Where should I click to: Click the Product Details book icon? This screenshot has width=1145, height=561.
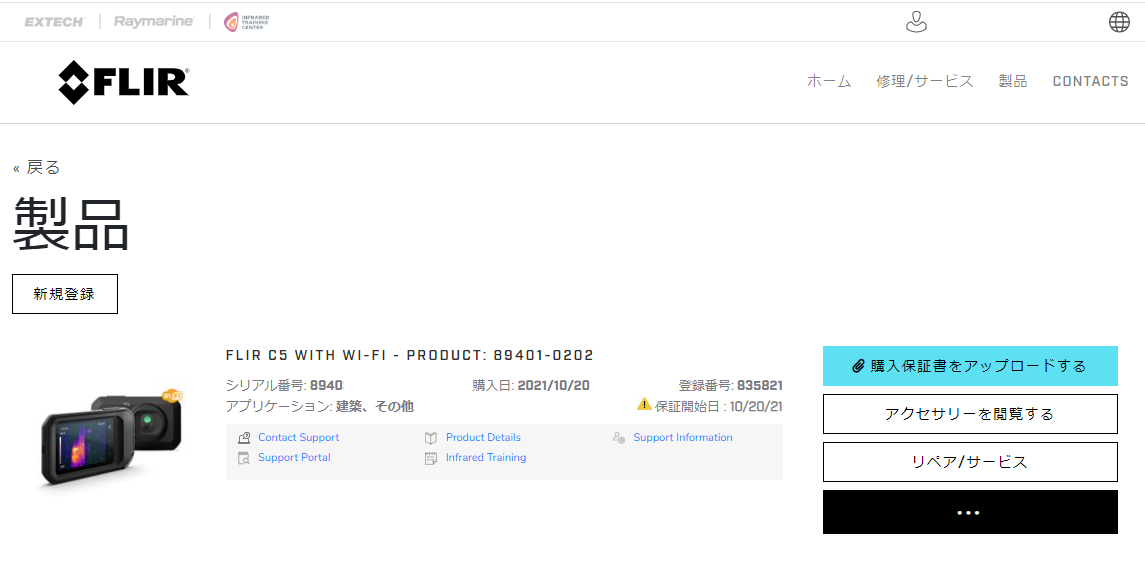pos(431,438)
